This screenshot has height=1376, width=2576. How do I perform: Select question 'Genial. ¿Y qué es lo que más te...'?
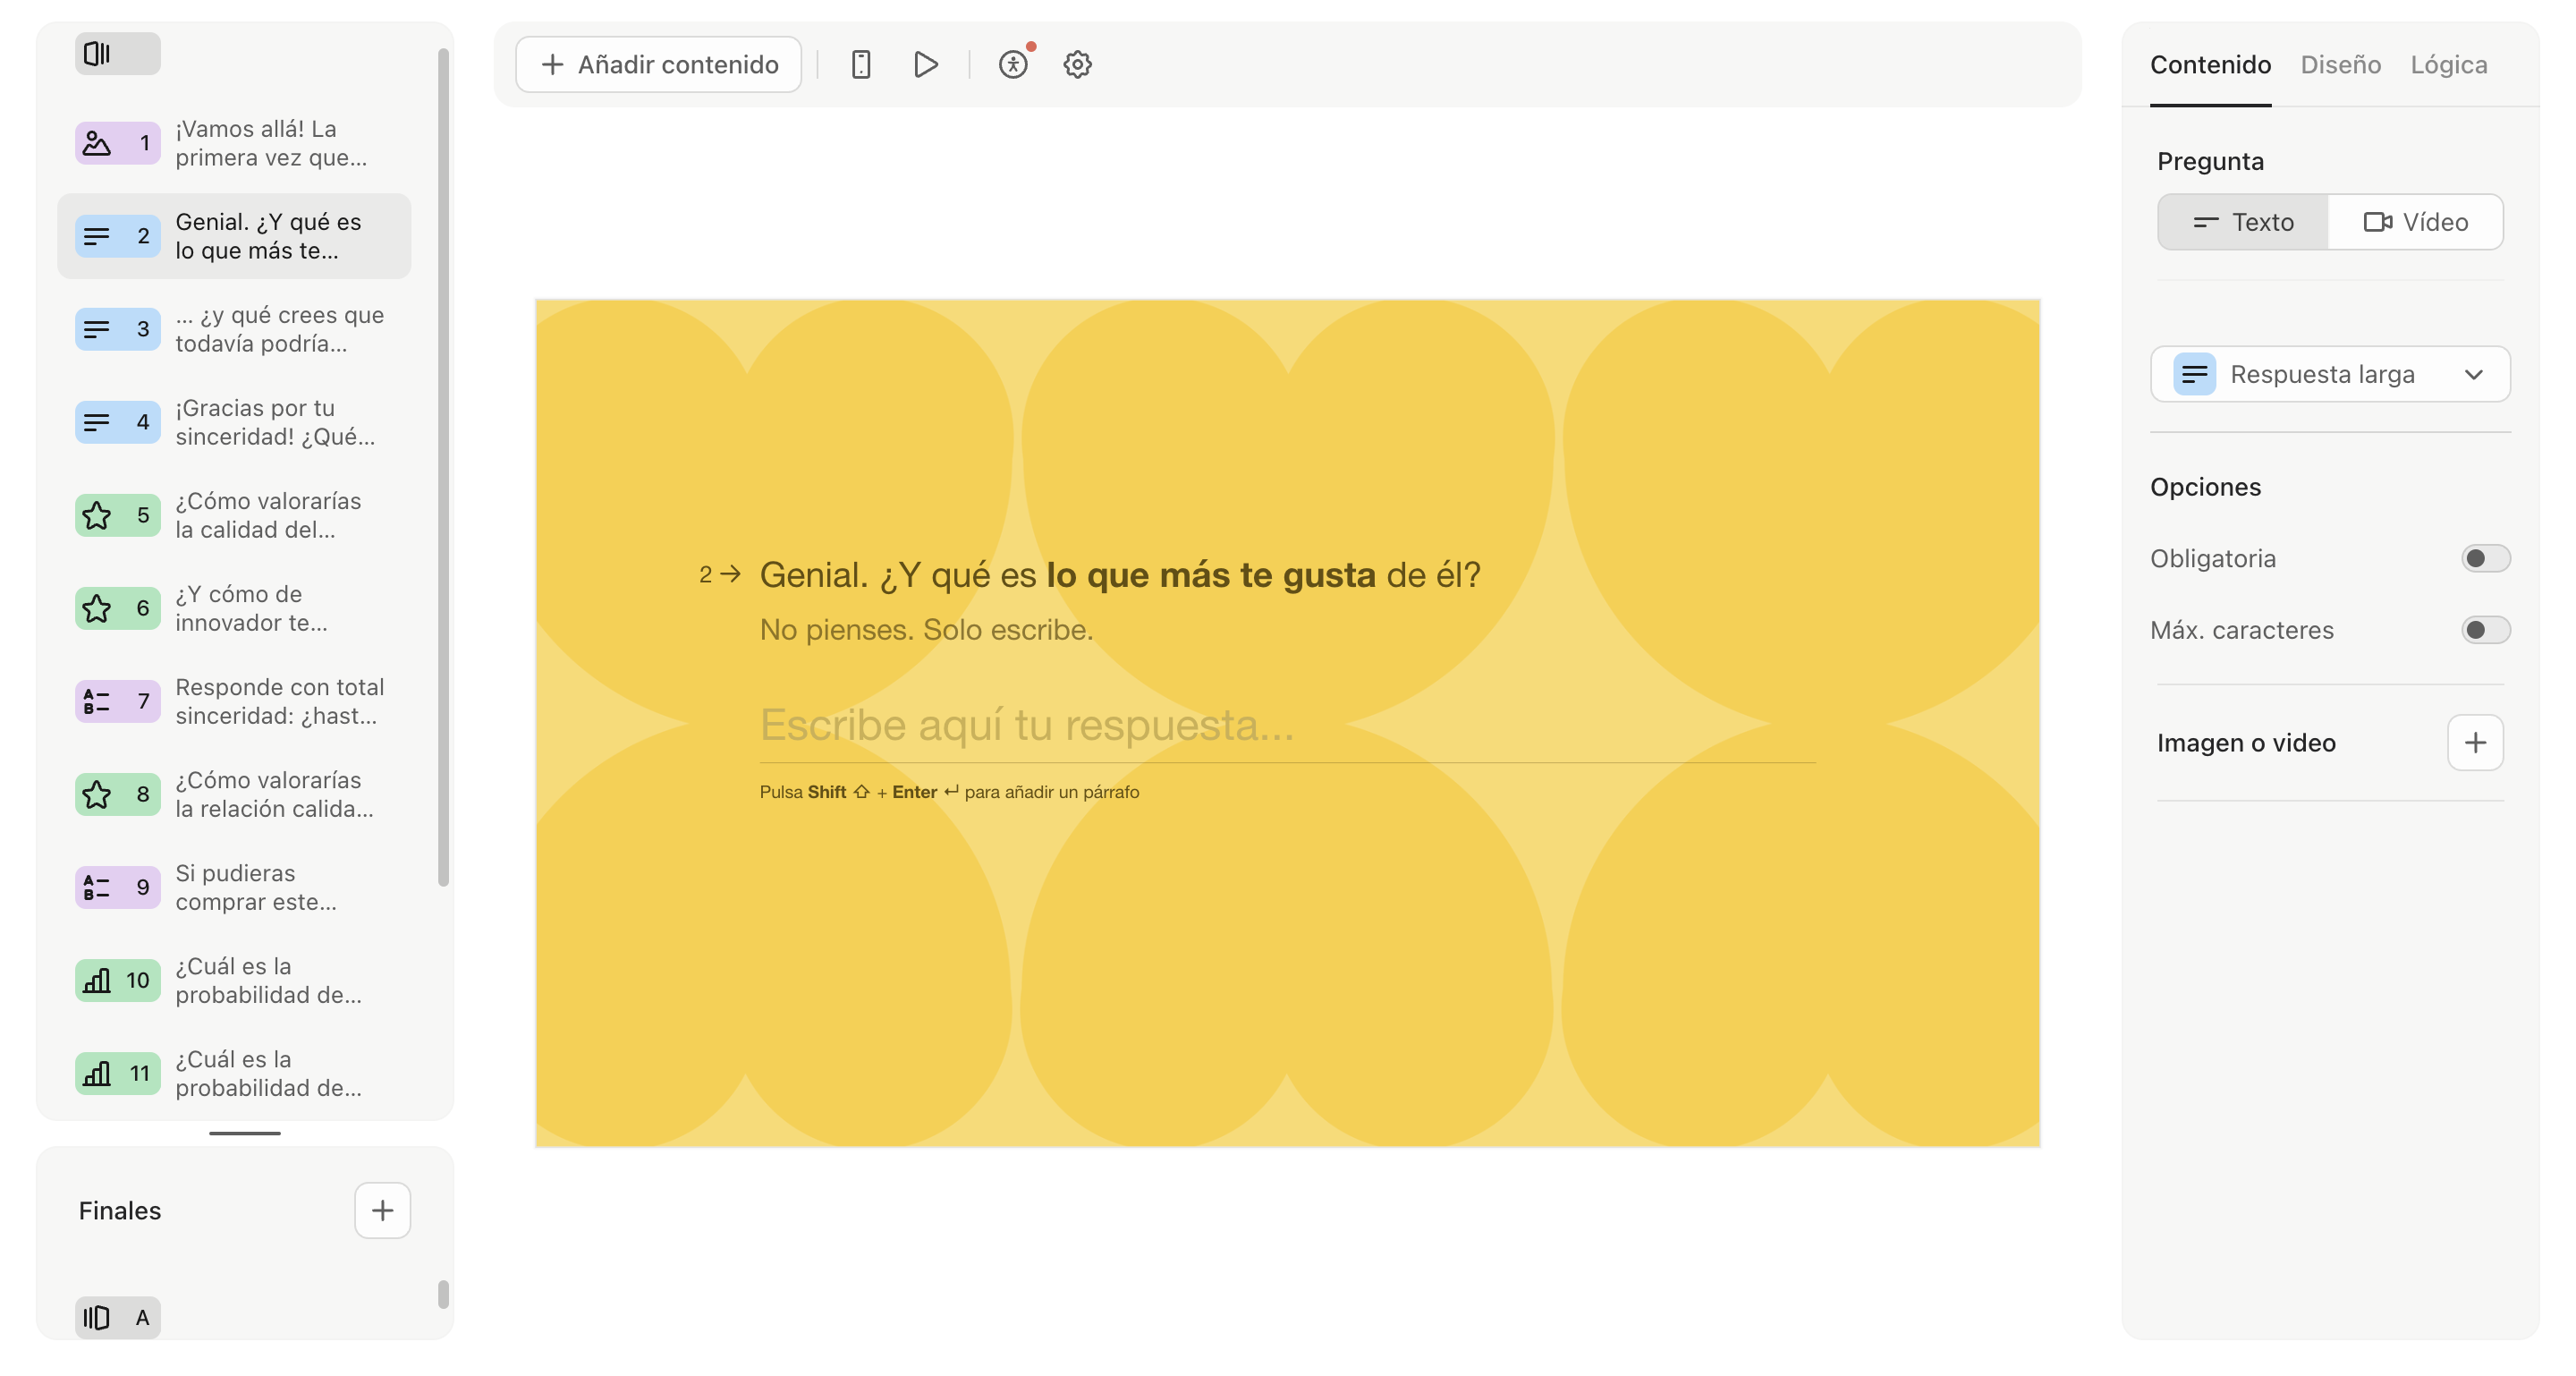pyautogui.click(x=234, y=236)
